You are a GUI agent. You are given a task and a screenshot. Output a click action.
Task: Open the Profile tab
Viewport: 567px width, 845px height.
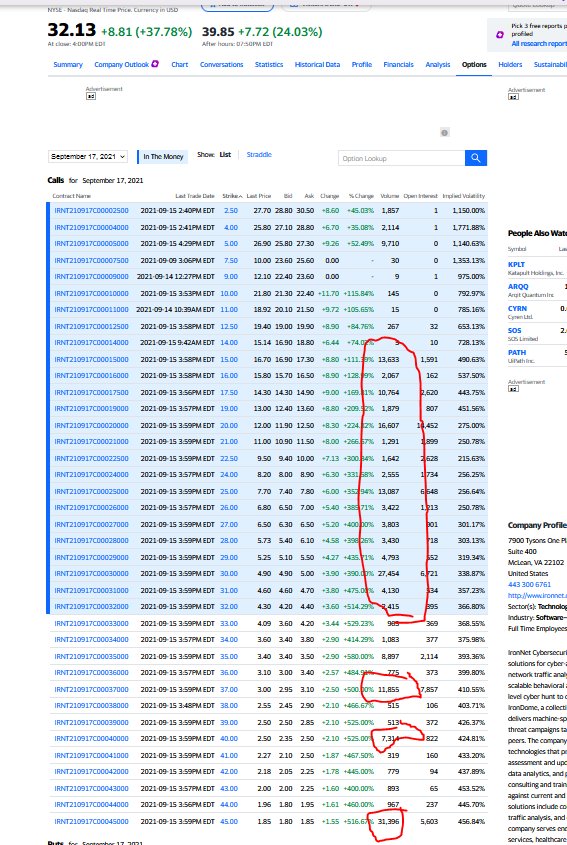point(362,65)
